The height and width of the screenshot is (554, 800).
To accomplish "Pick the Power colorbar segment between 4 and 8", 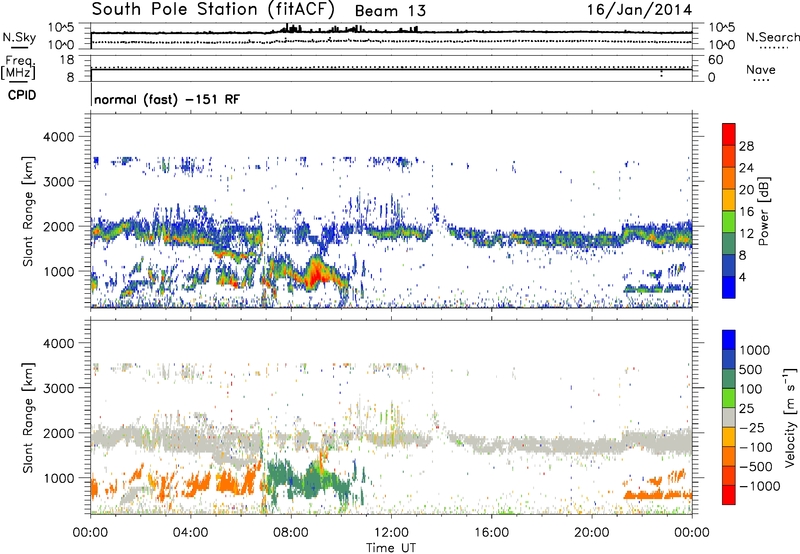I will pos(729,265).
